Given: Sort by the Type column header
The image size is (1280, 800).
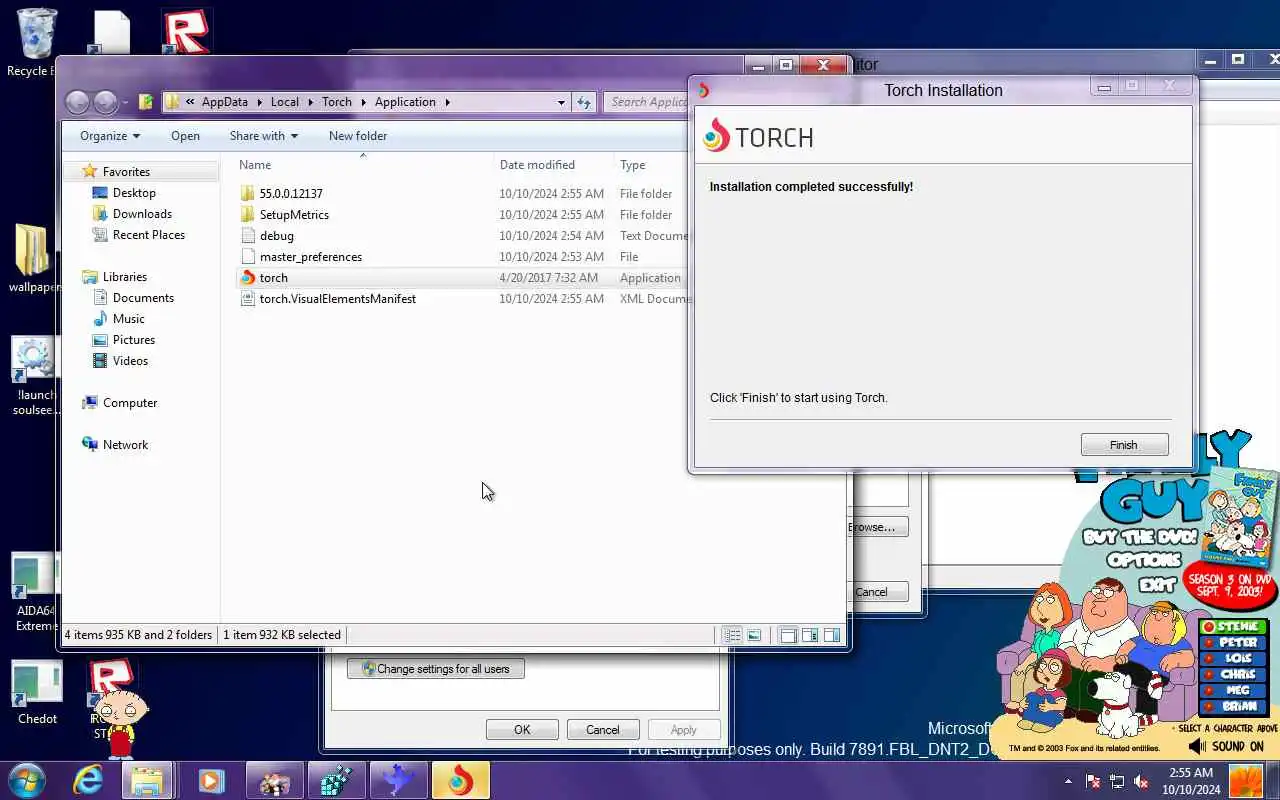Looking at the screenshot, I should (632, 165).
